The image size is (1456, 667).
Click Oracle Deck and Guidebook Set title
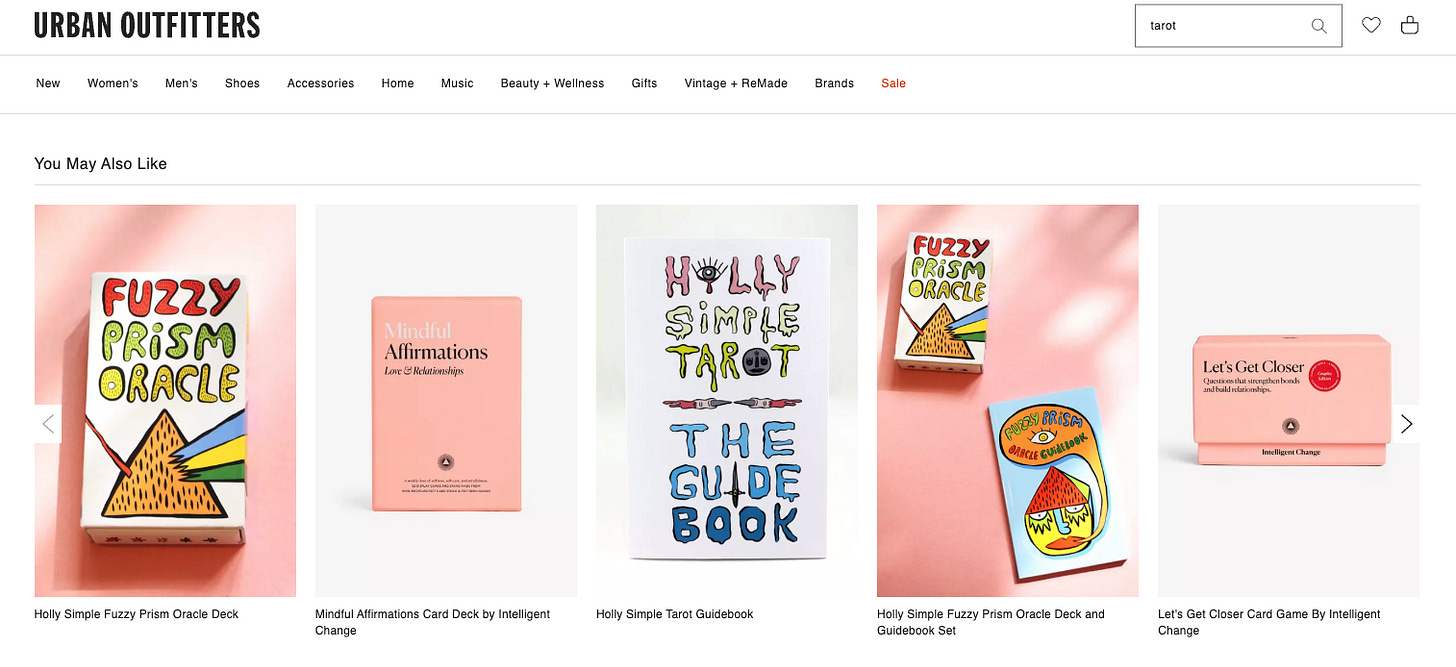(x=991, y=622)
